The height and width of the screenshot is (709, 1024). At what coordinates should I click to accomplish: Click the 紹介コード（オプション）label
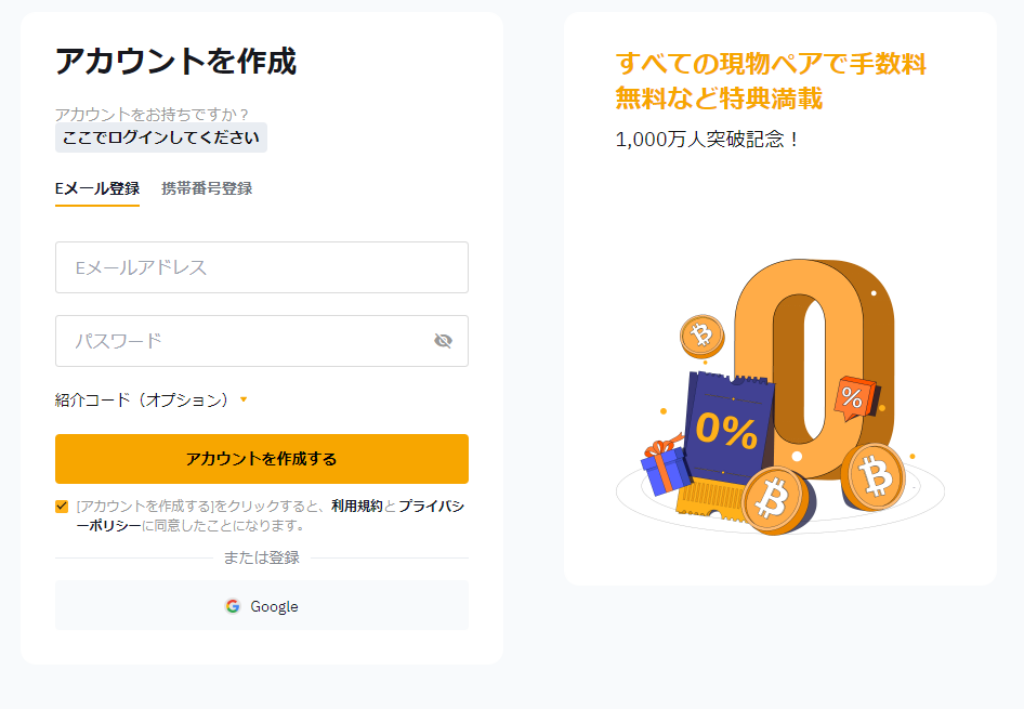pyautogui.click(x=142, y=400)
